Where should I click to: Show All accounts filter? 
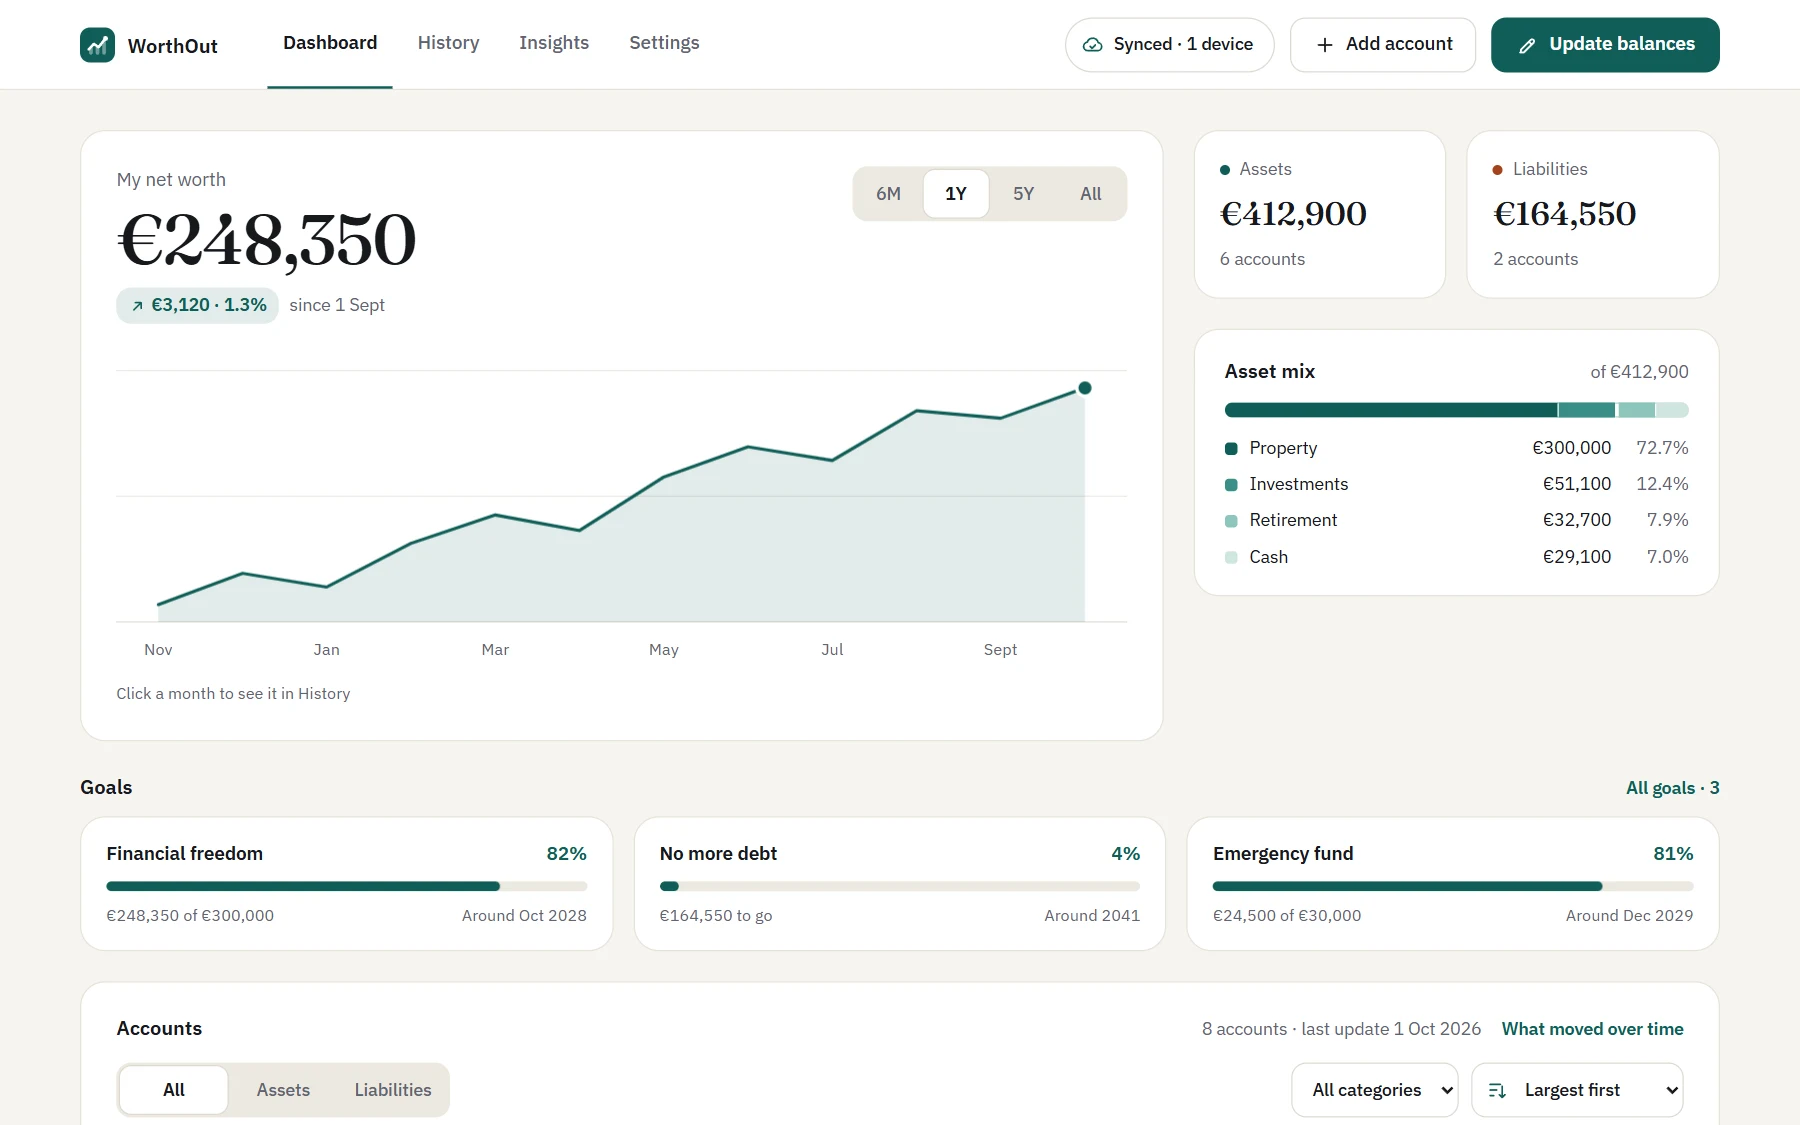[174, 1090]
